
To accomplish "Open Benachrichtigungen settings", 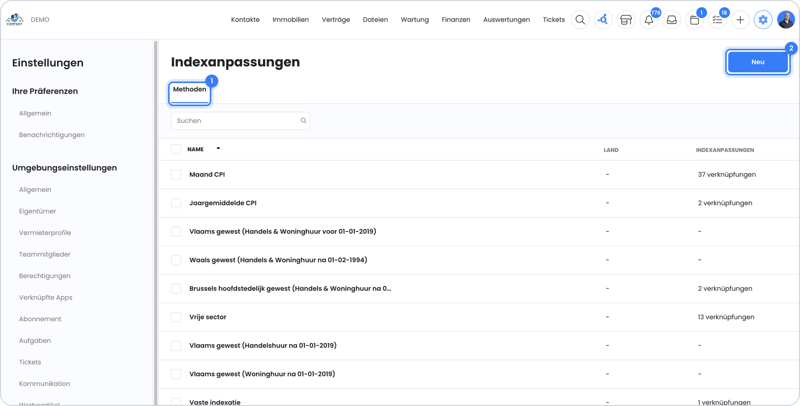I will (52, 135).
